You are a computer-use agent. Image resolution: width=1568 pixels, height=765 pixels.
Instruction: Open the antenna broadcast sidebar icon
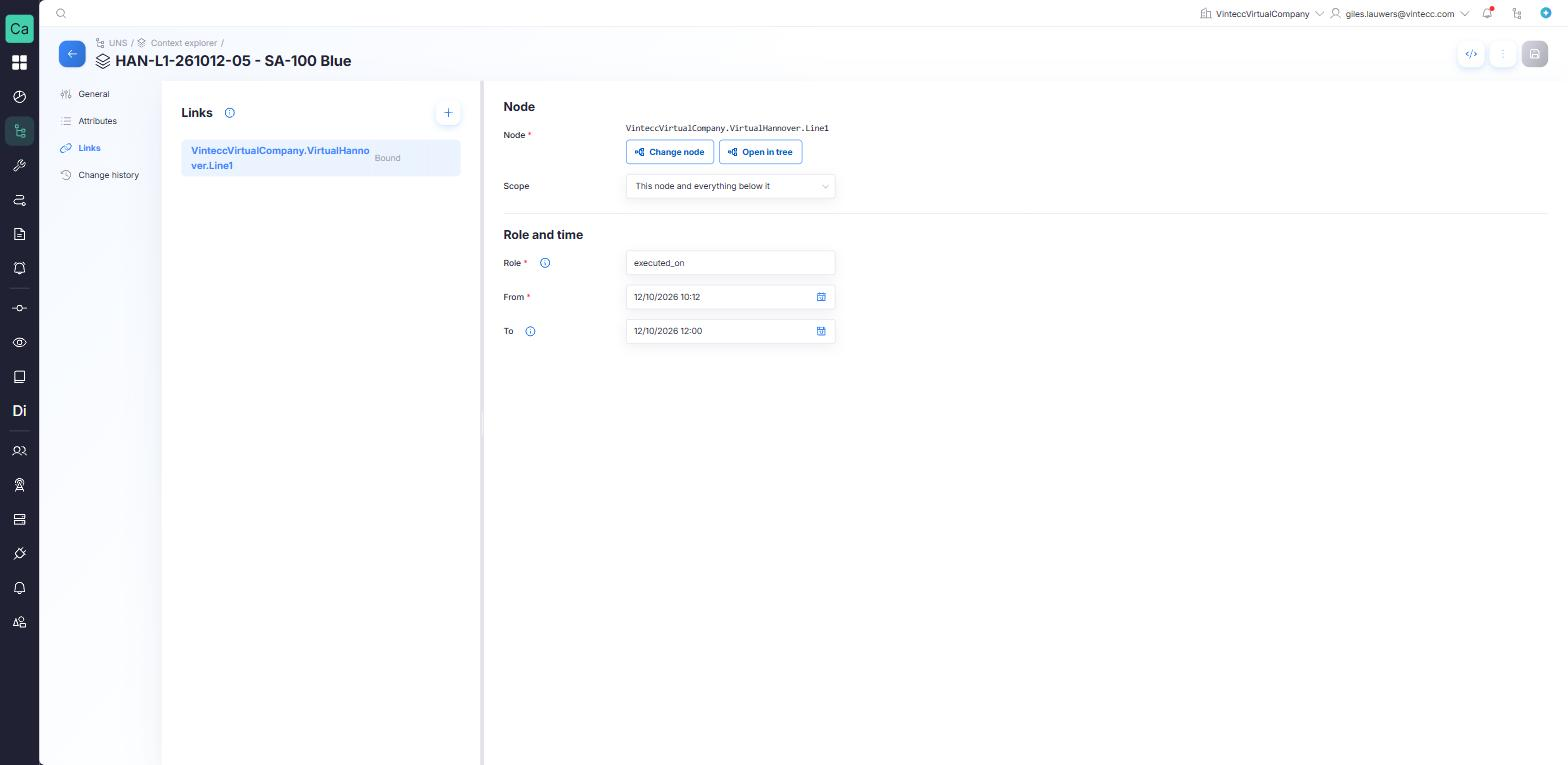pyautogui.click(x=19, y=485)
